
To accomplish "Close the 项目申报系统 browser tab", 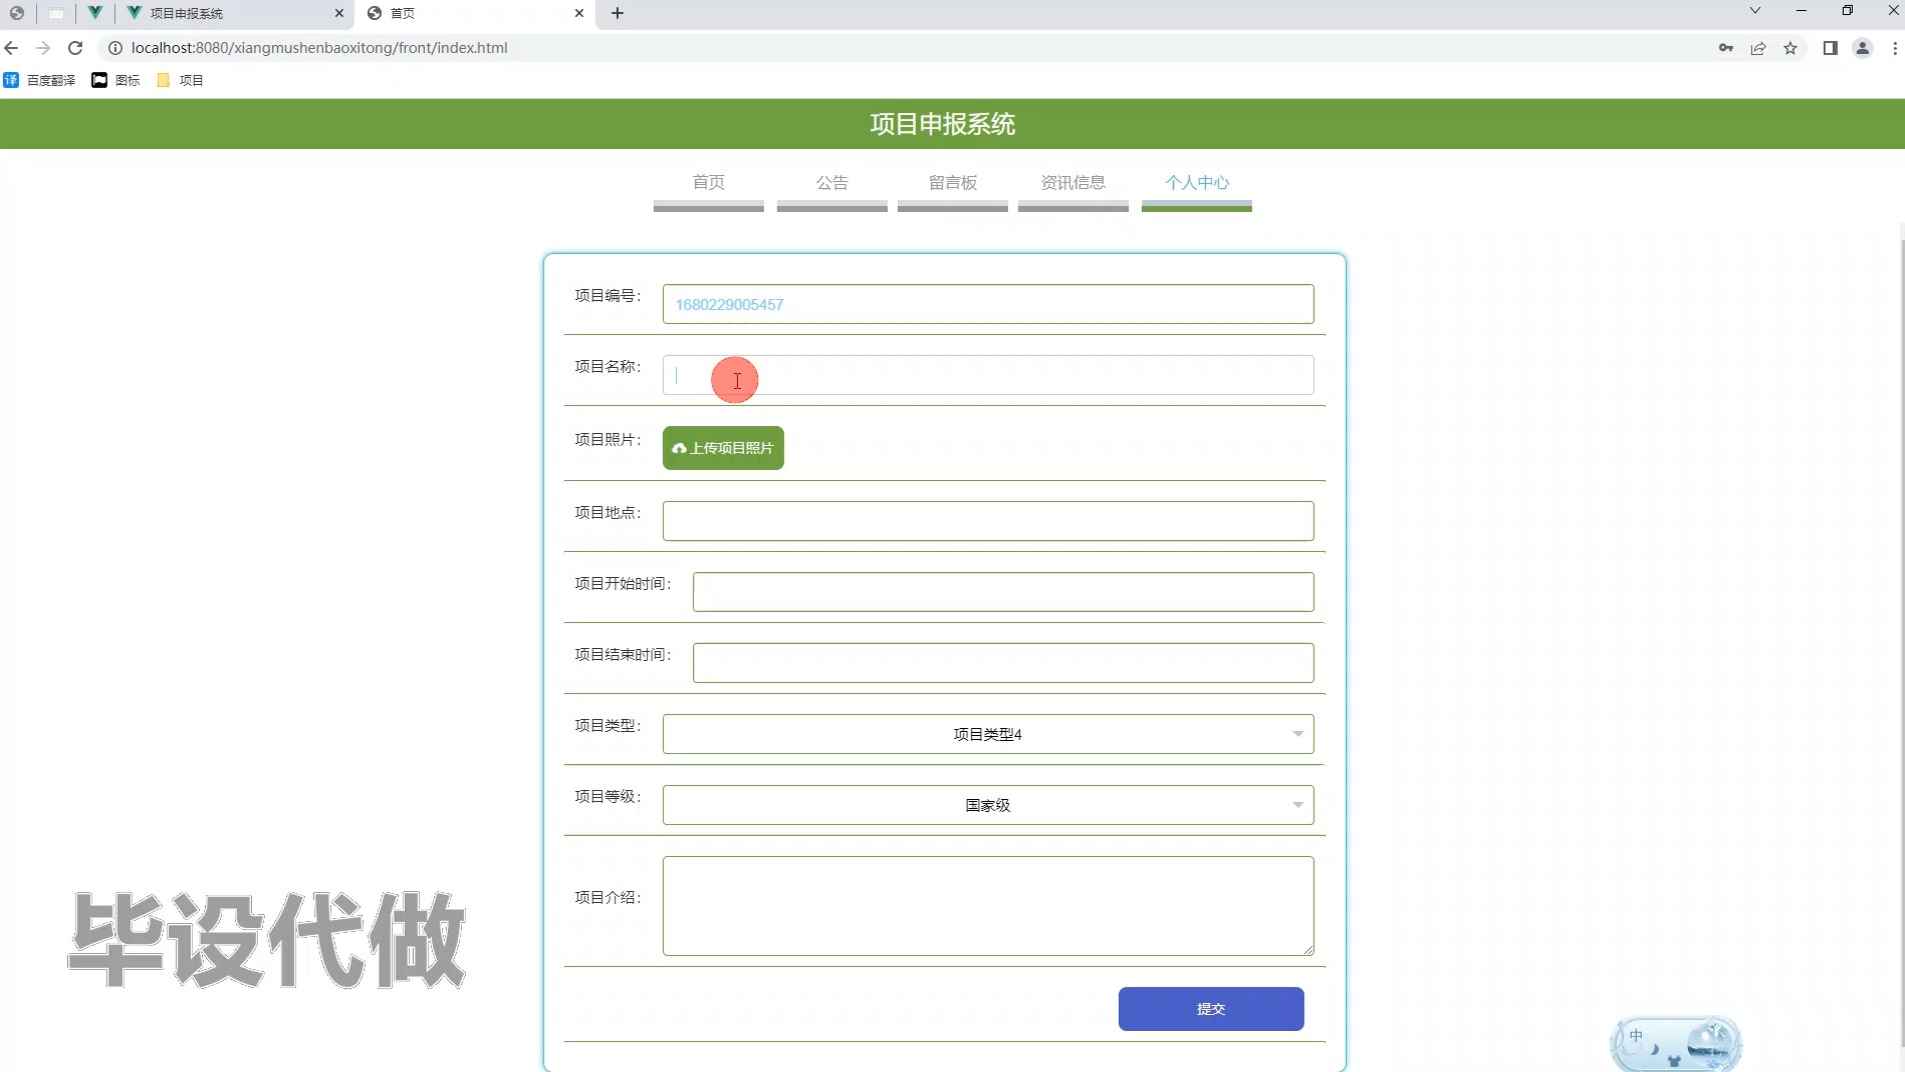I will 339,13.
